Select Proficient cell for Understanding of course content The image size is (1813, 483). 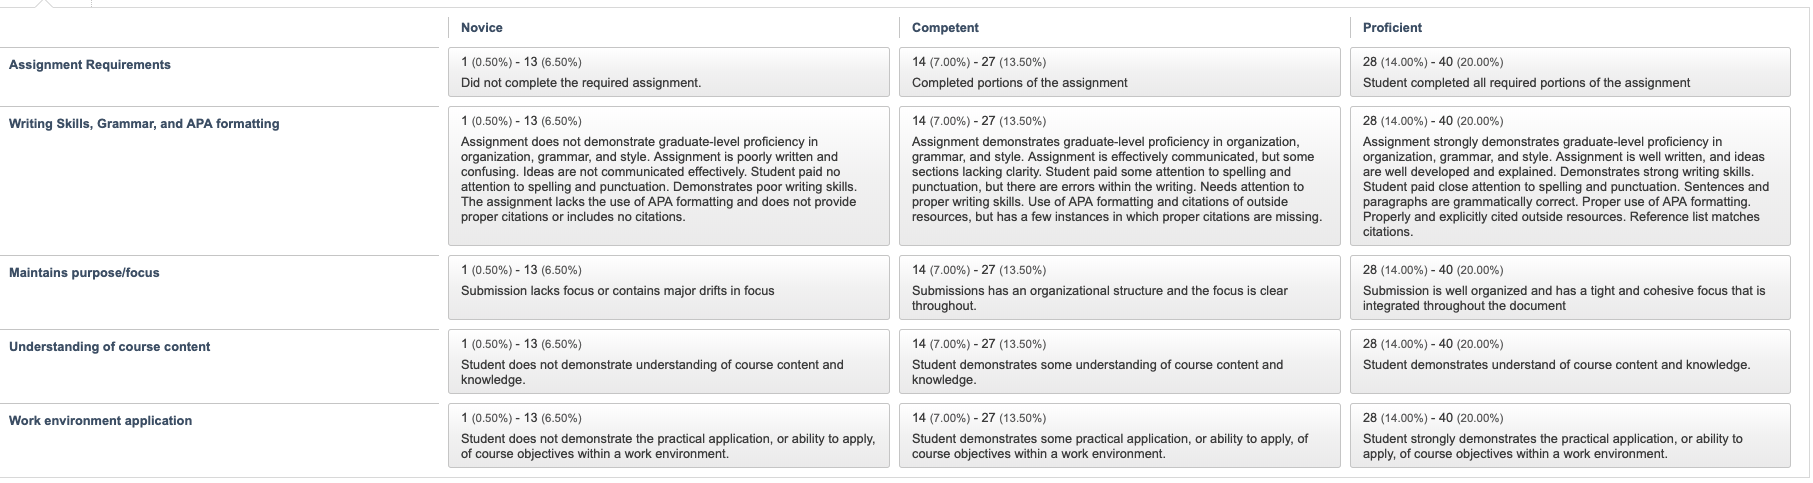1570,361
